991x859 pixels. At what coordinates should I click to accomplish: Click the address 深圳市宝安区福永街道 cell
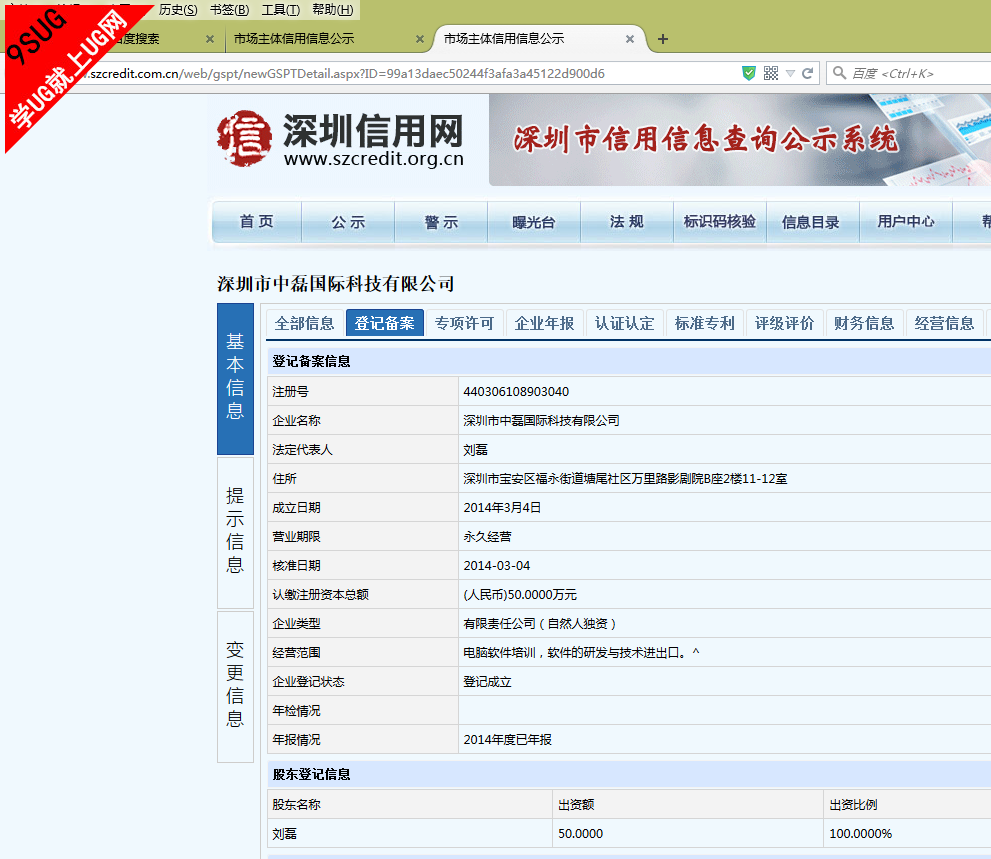click(625, 479)
